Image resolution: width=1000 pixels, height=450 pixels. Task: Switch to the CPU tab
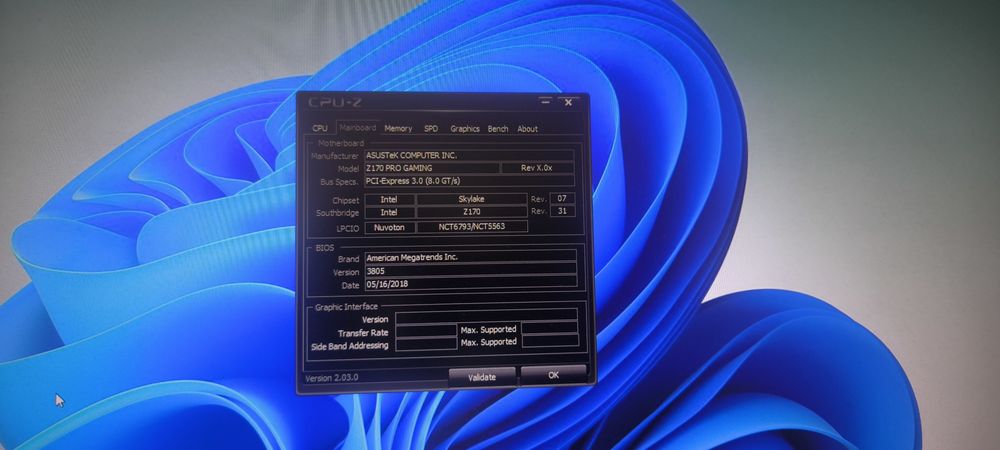coord(320,128)
